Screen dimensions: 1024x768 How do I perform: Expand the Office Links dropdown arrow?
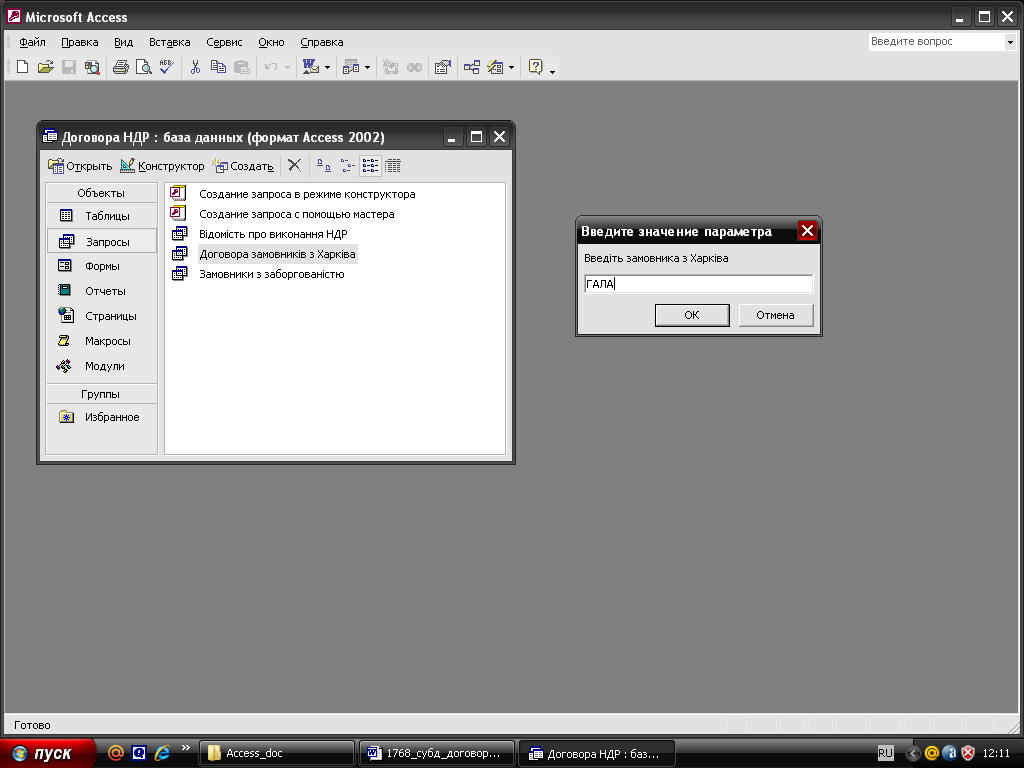pos(327,67)
